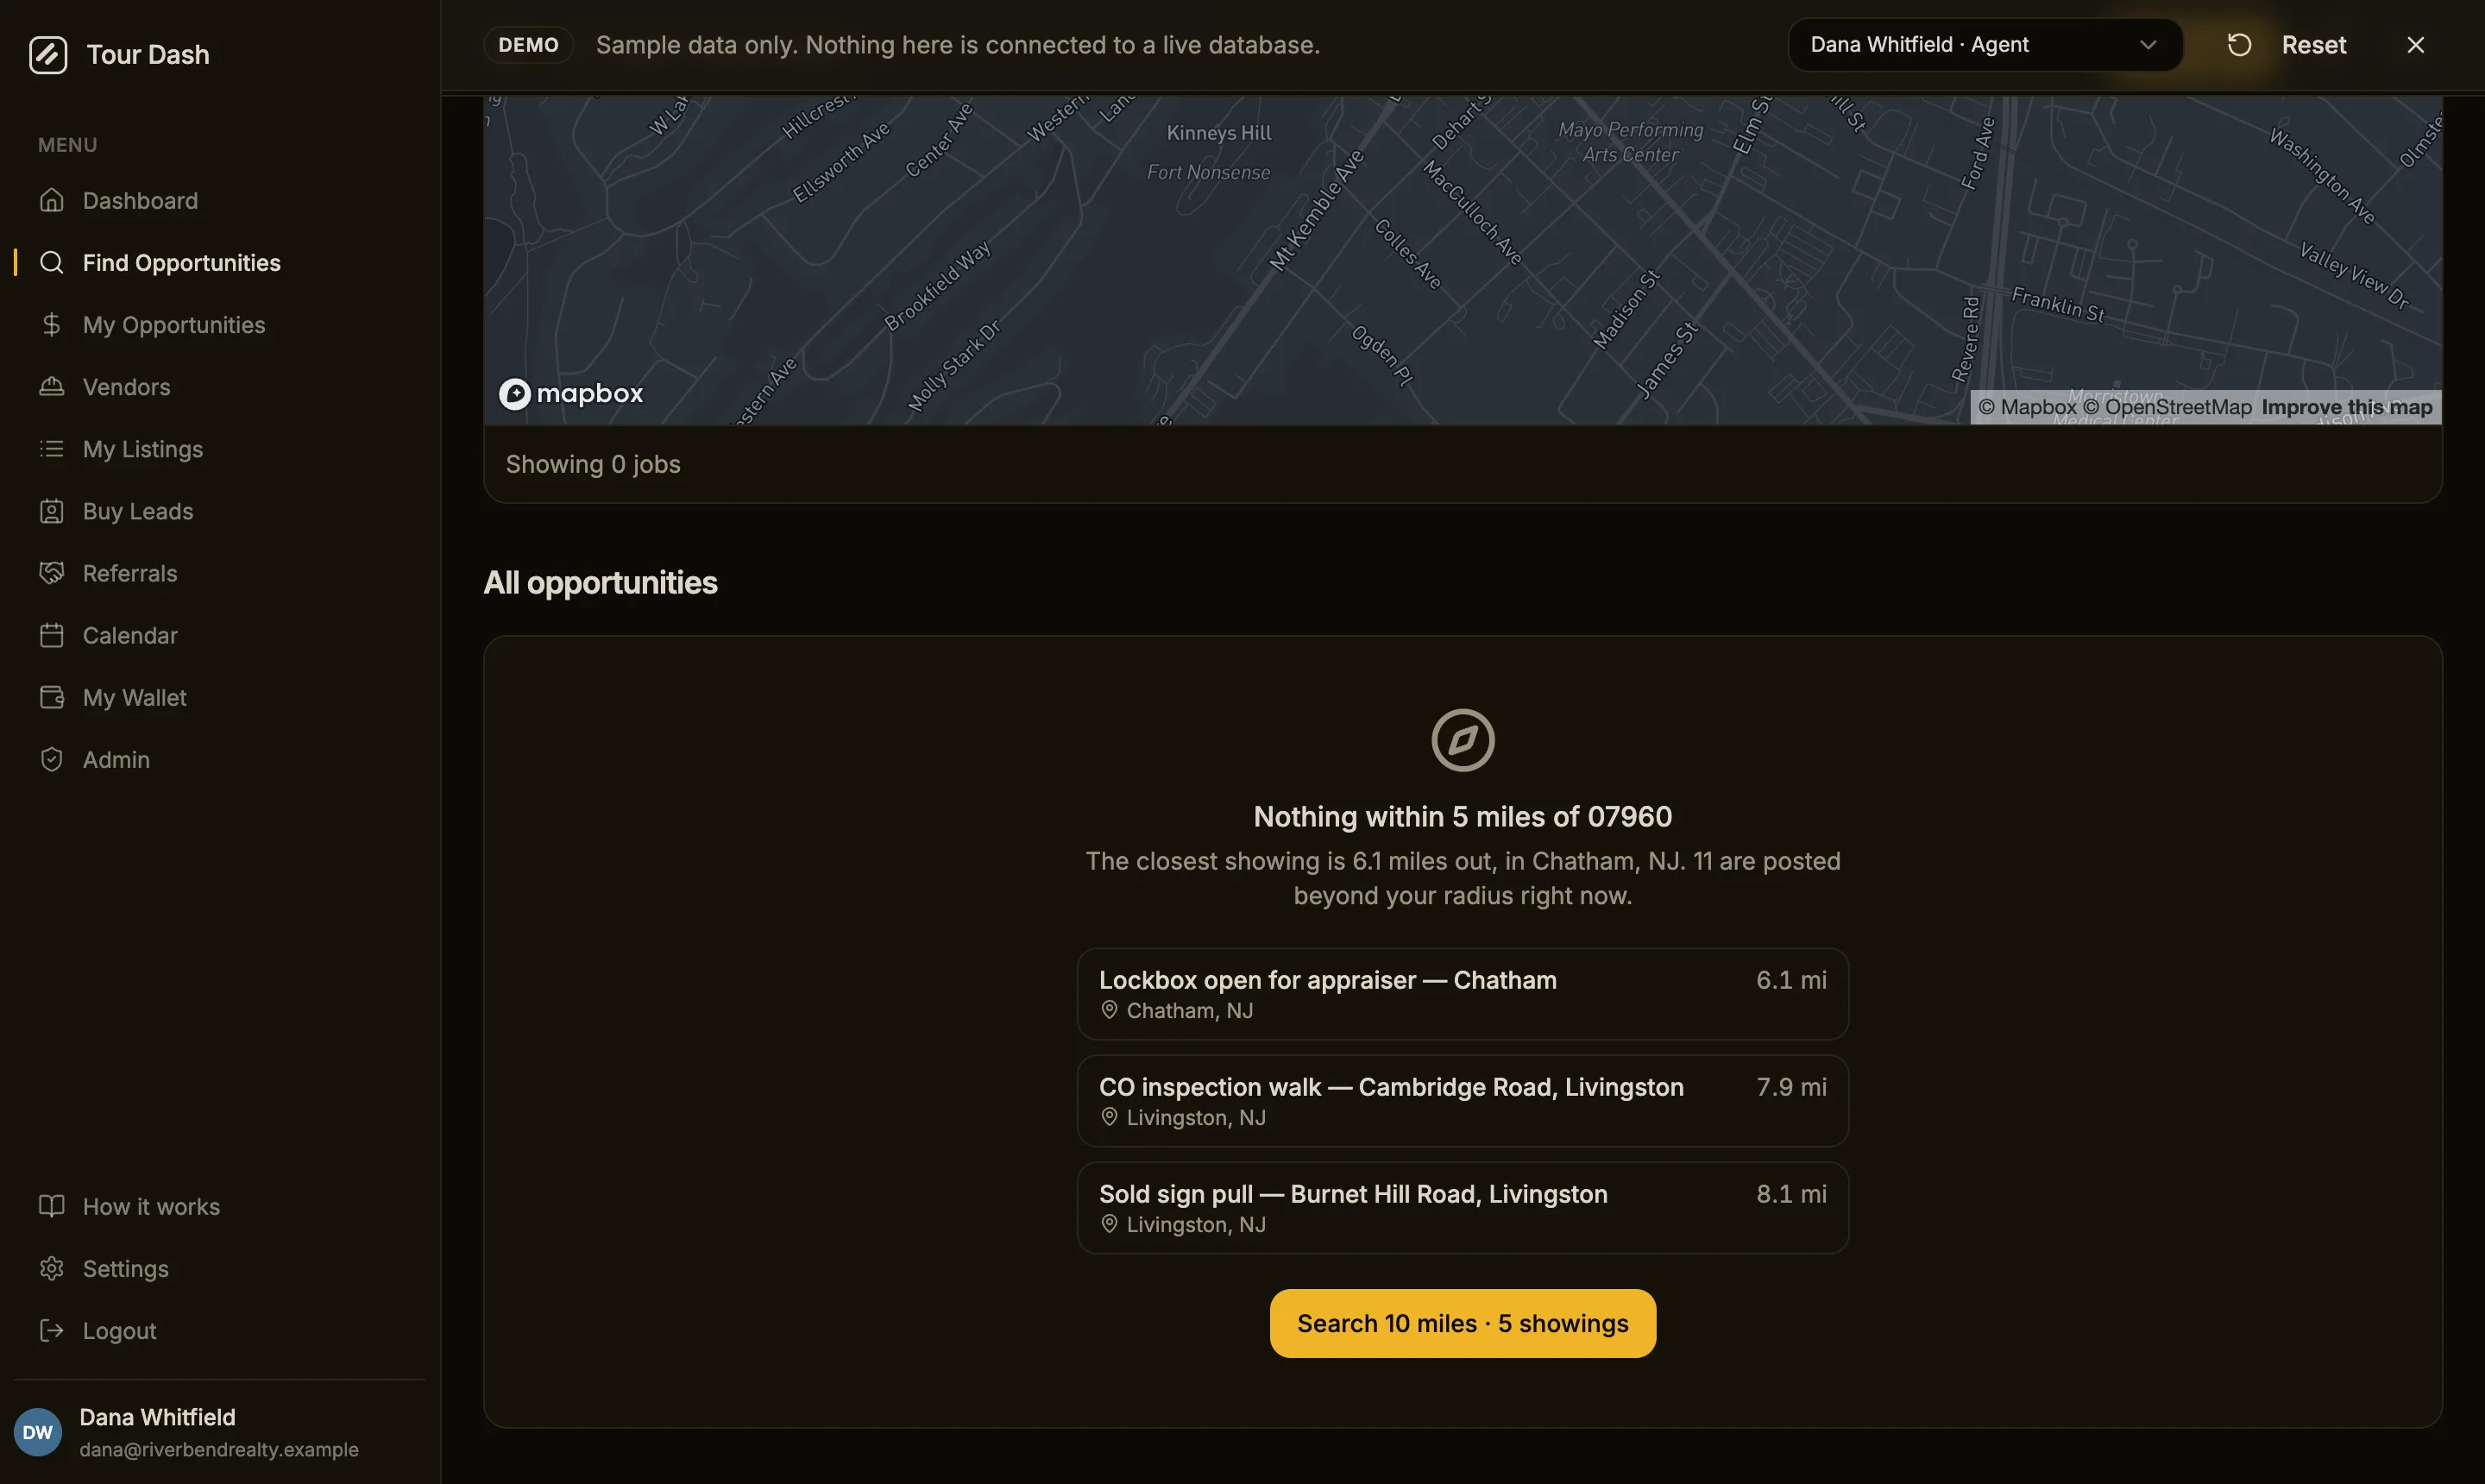Click the Admin shield icon
Screen dimensions: 2485x1484
click(52, 759)
